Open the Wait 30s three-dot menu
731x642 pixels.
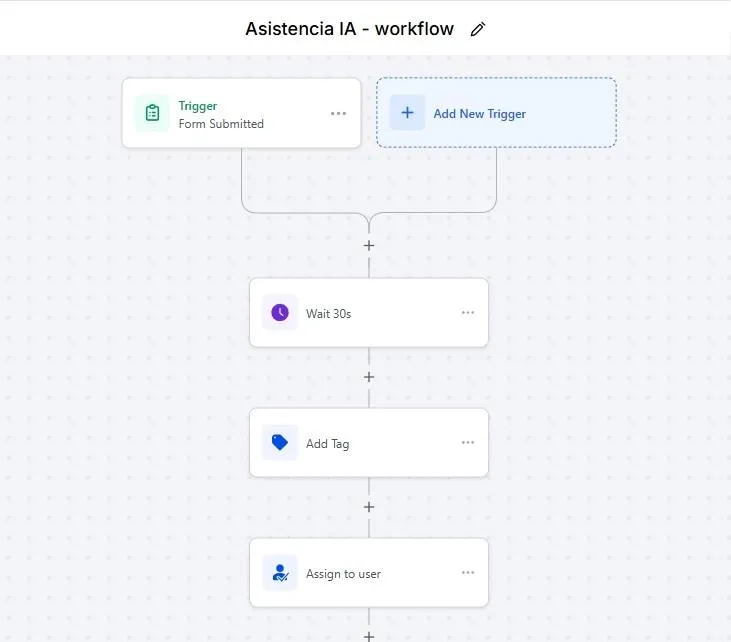468,313
